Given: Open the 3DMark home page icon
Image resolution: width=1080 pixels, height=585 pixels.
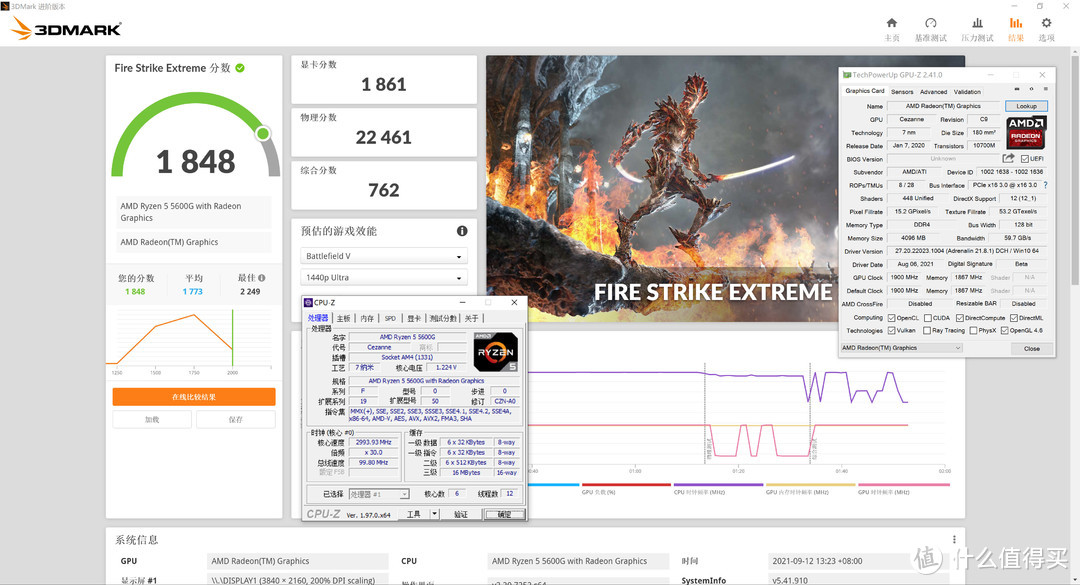Looking at the screenshot, I should (892, 23).
